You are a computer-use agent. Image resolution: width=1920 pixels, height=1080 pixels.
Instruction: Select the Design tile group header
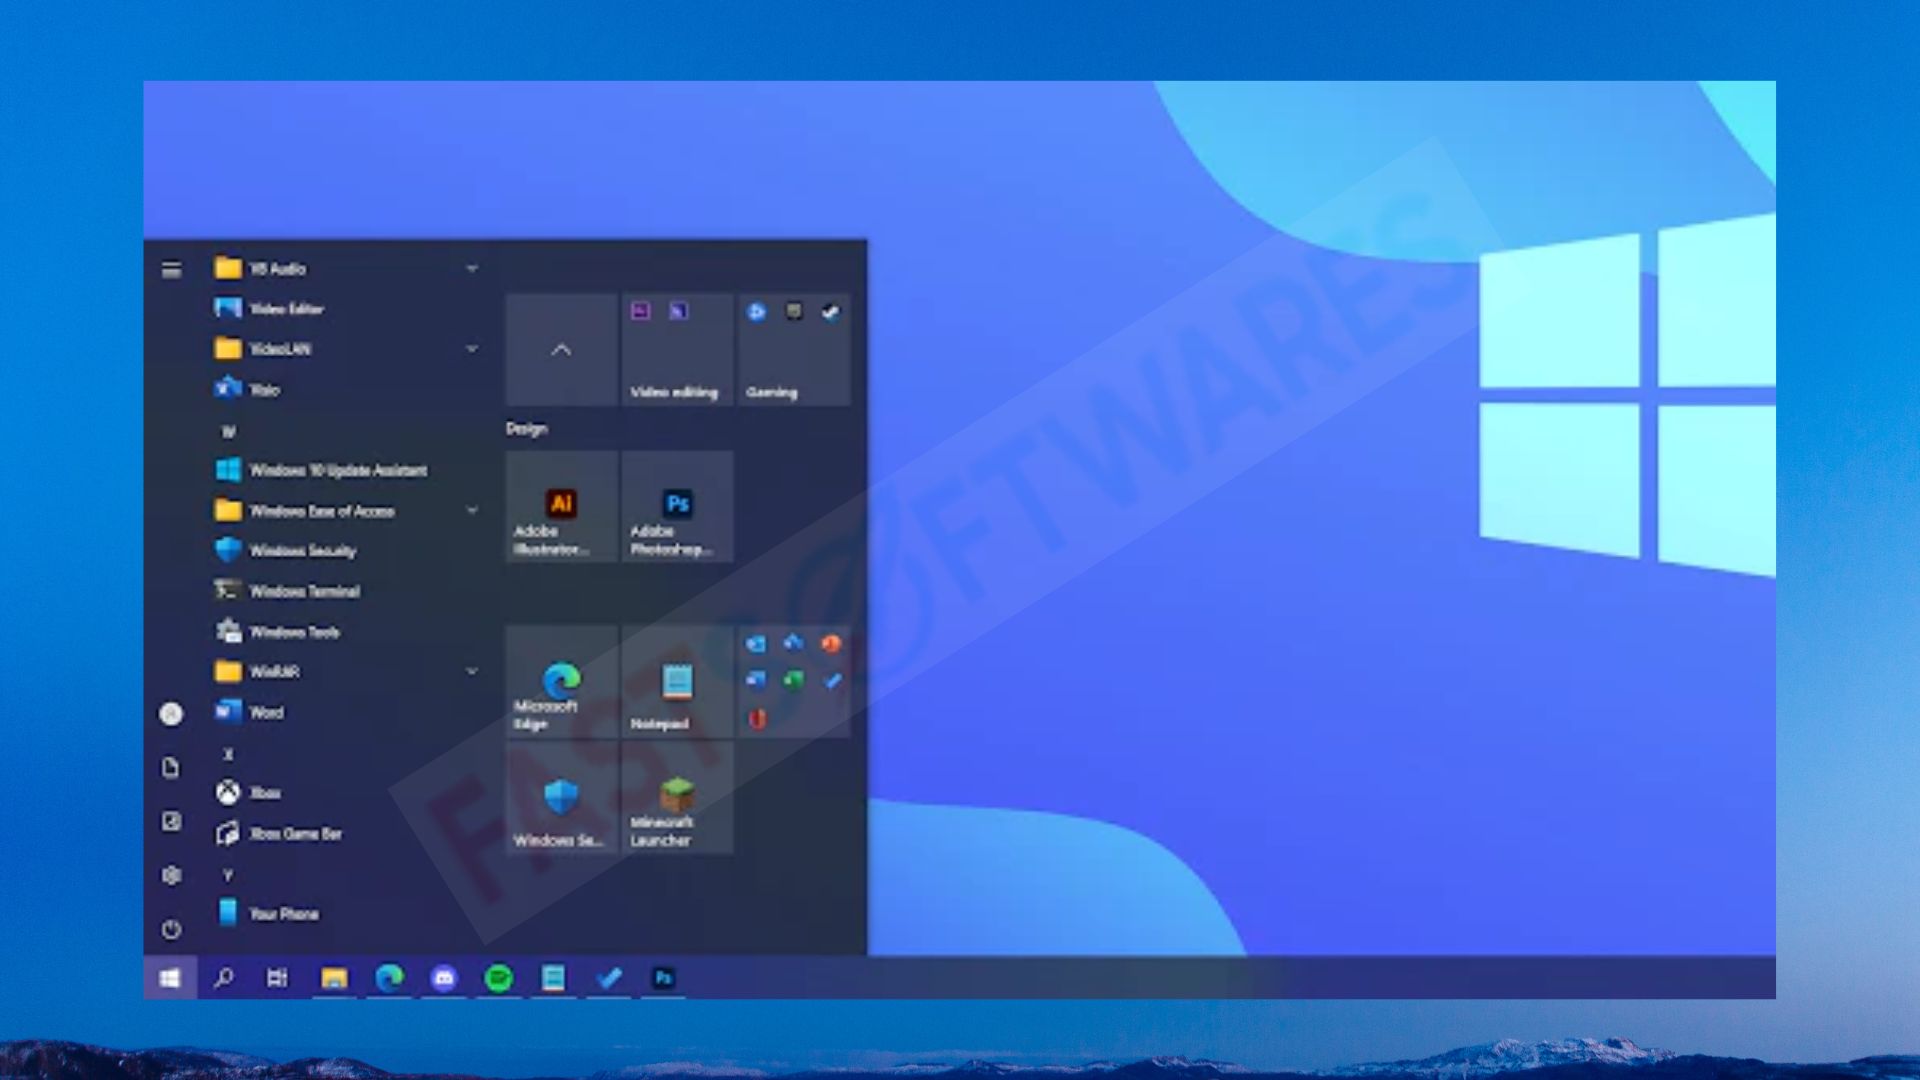coord(527,429)
